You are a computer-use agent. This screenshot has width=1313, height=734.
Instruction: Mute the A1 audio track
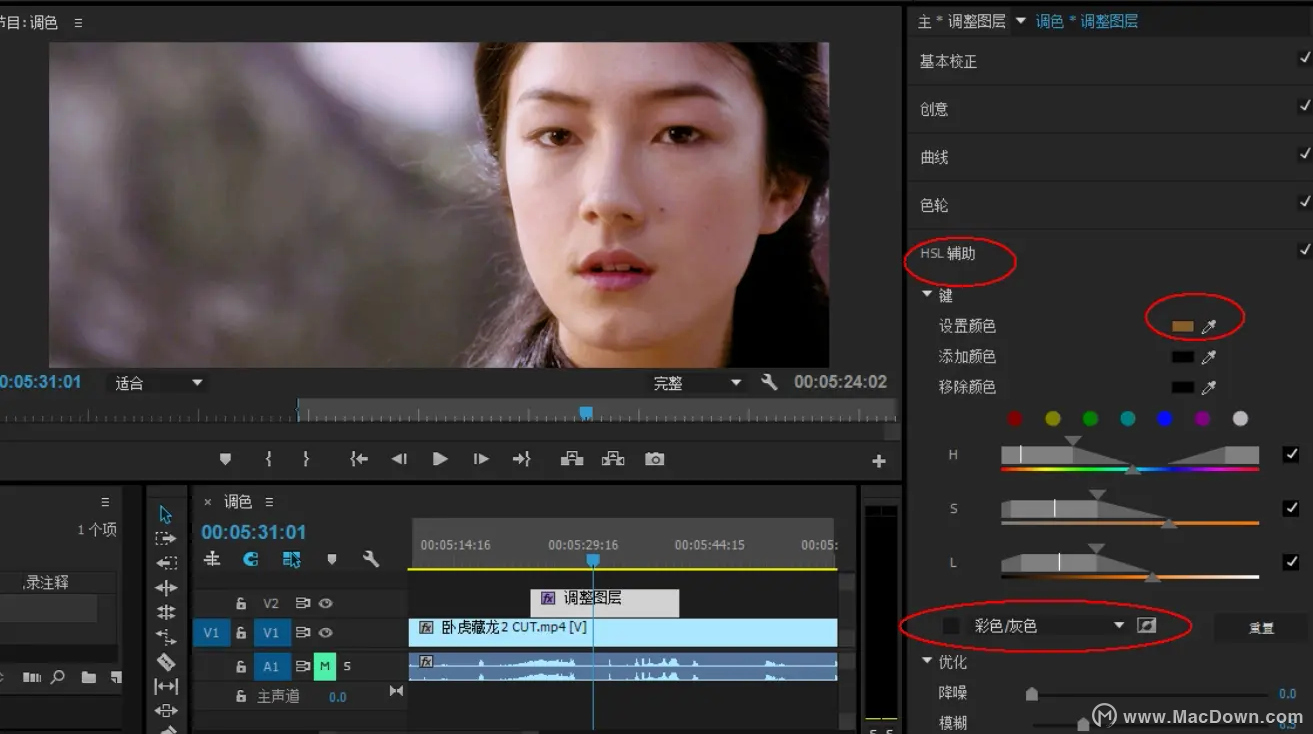(x=325, y=666)
